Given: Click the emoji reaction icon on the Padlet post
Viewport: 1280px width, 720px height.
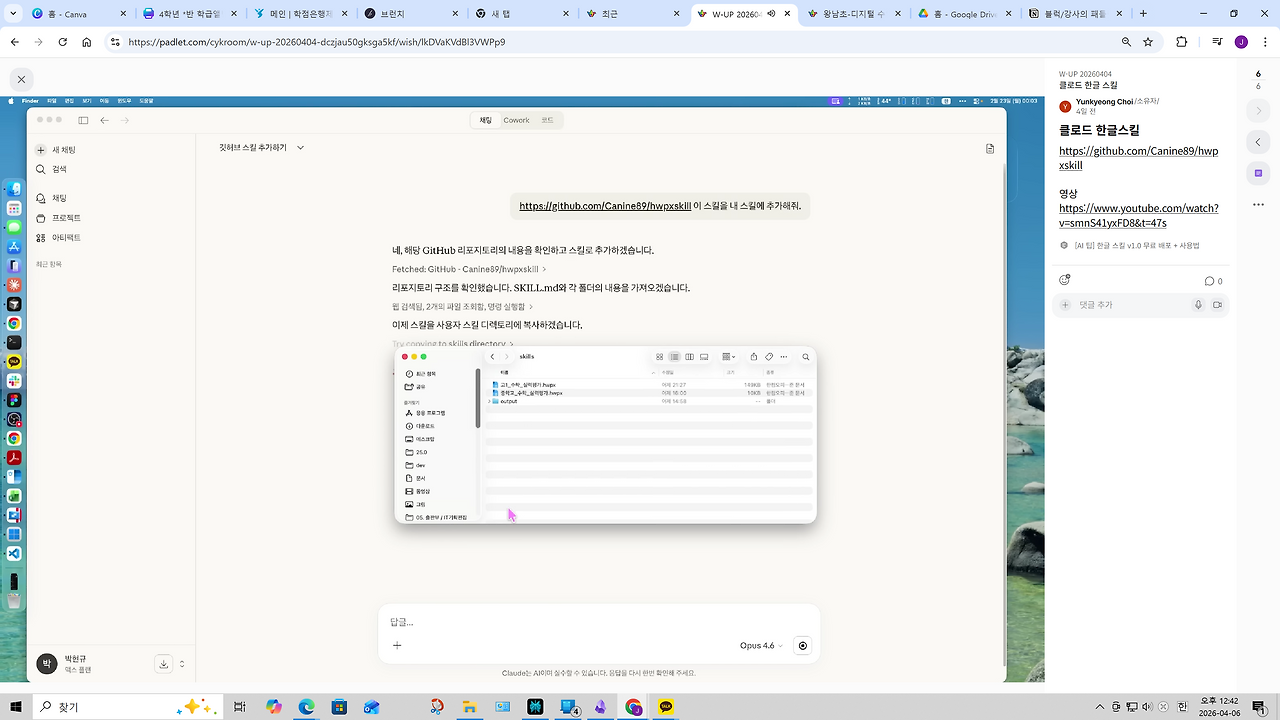Looking at the screenshot, I should tap(1064, 280).
